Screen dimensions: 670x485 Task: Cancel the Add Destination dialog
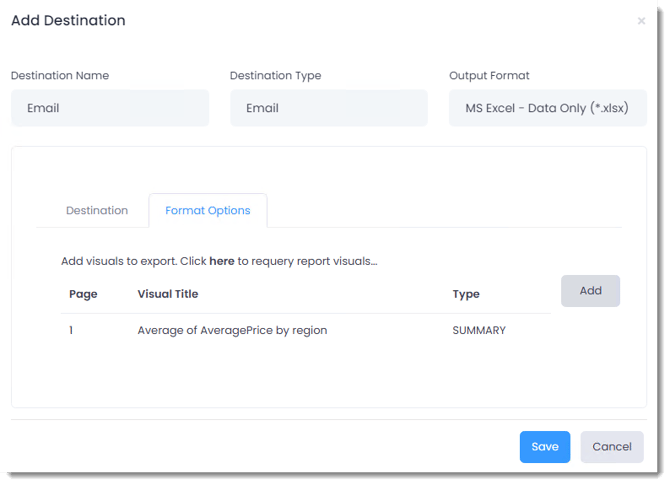tap(612, 446)
